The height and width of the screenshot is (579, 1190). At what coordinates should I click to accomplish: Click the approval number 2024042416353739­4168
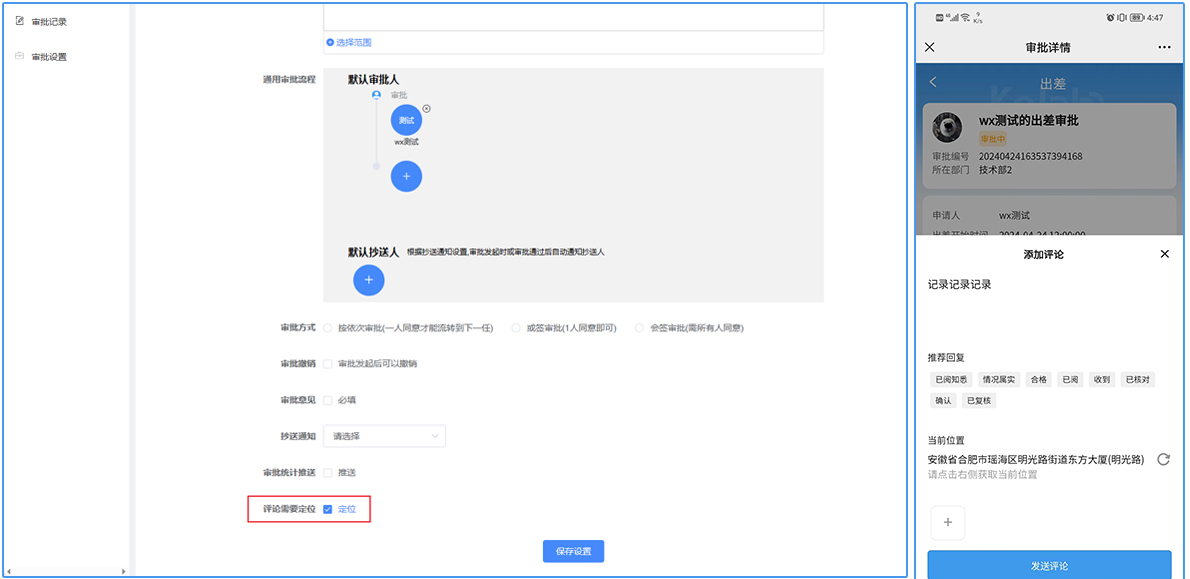pos(1031,156)
